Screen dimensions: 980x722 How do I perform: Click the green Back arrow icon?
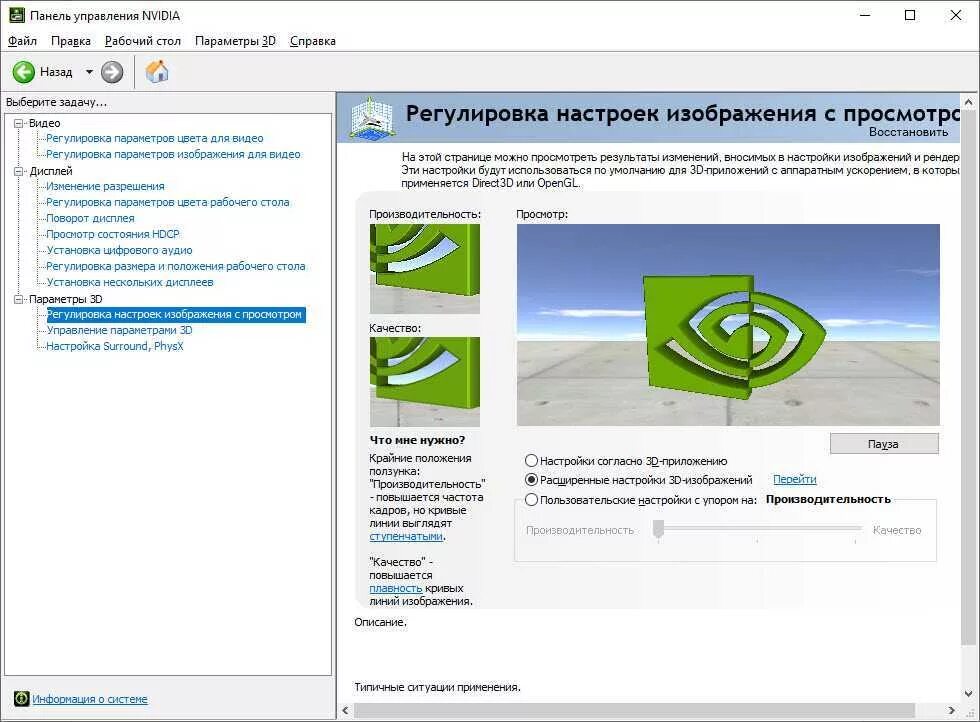click(24, 72)
